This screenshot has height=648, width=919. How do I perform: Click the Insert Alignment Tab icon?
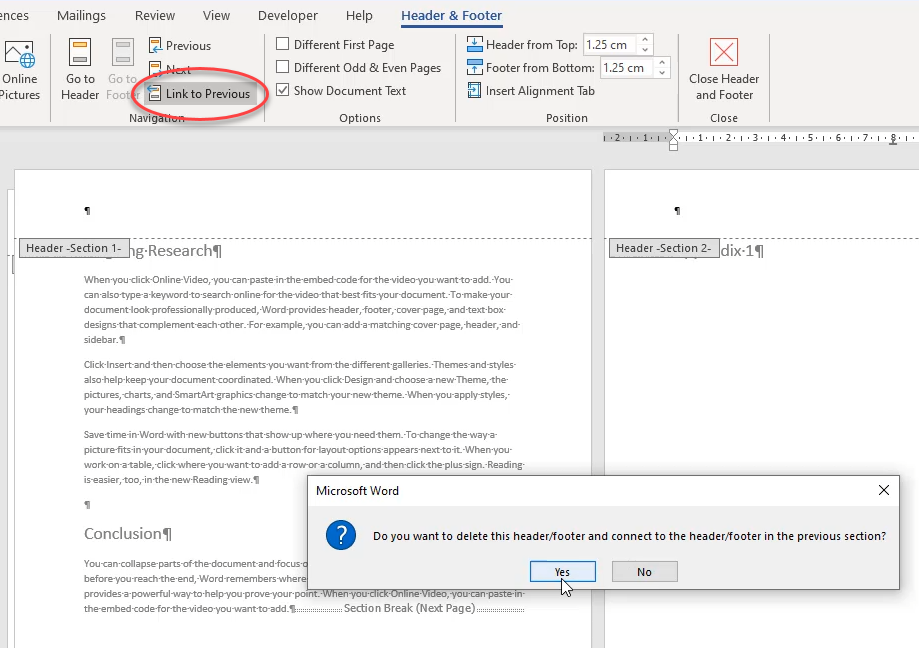coord(474,90)
